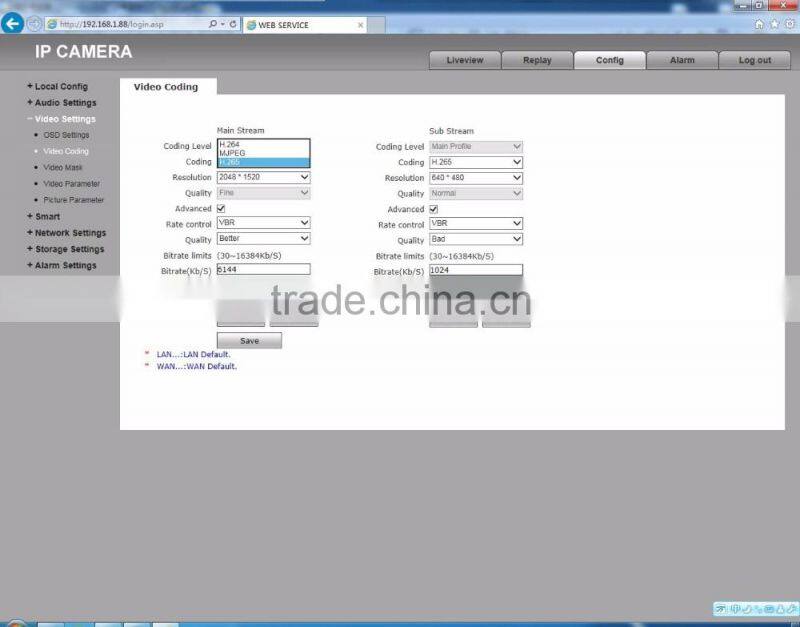Click the Log out button
The width and height of the screenshot is (800, 627).
click(x=754, y=60)
